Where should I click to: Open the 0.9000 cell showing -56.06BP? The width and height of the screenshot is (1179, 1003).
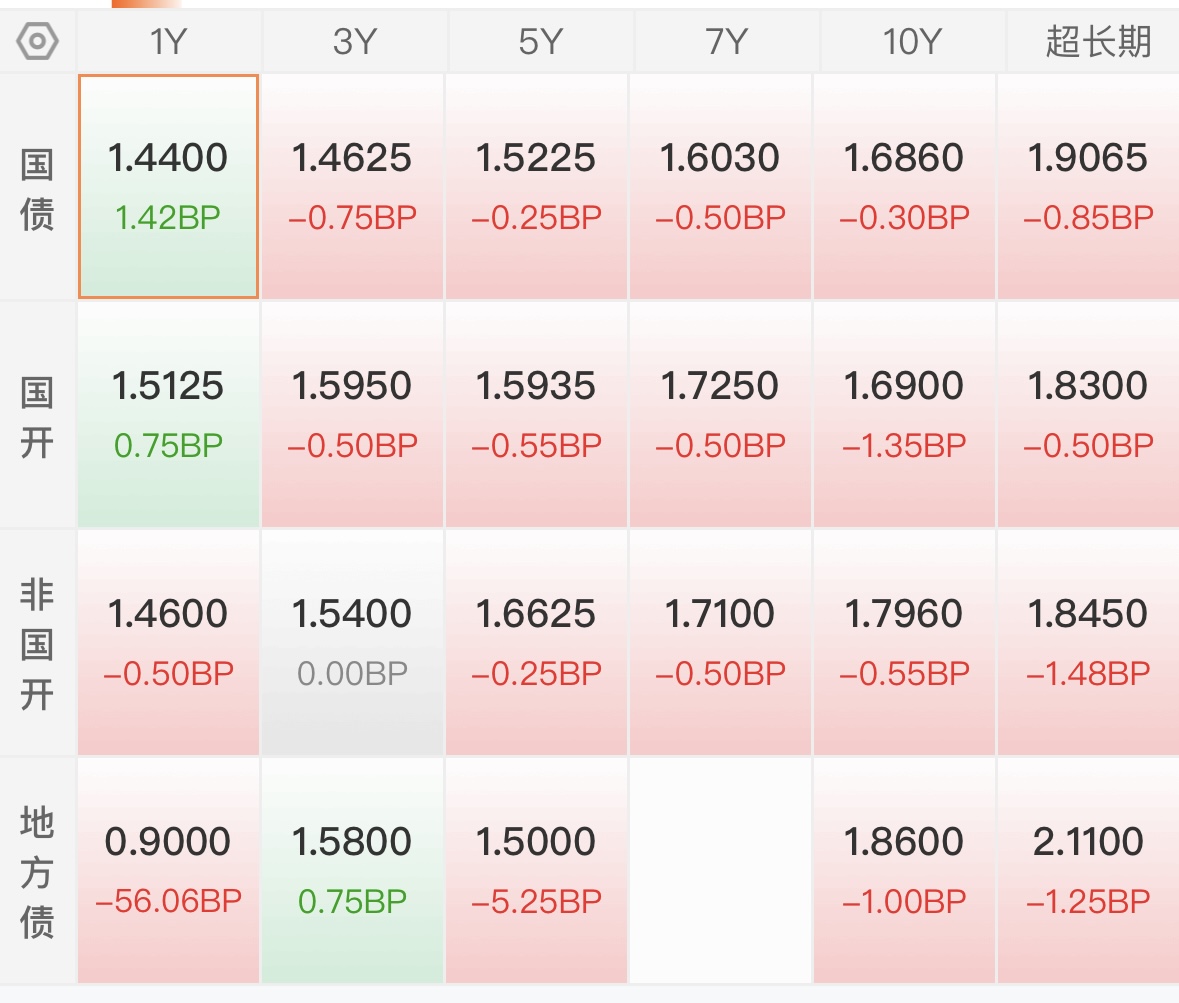pyautogui.click(x=168, y=870)
